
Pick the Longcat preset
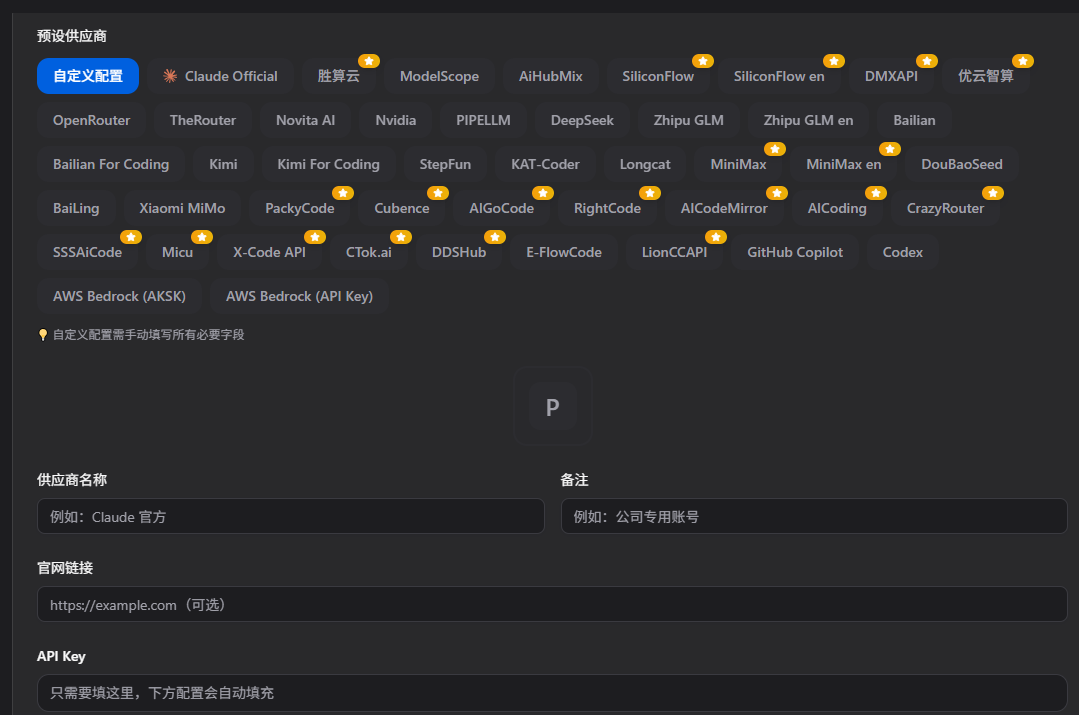[x=645, y=164]
